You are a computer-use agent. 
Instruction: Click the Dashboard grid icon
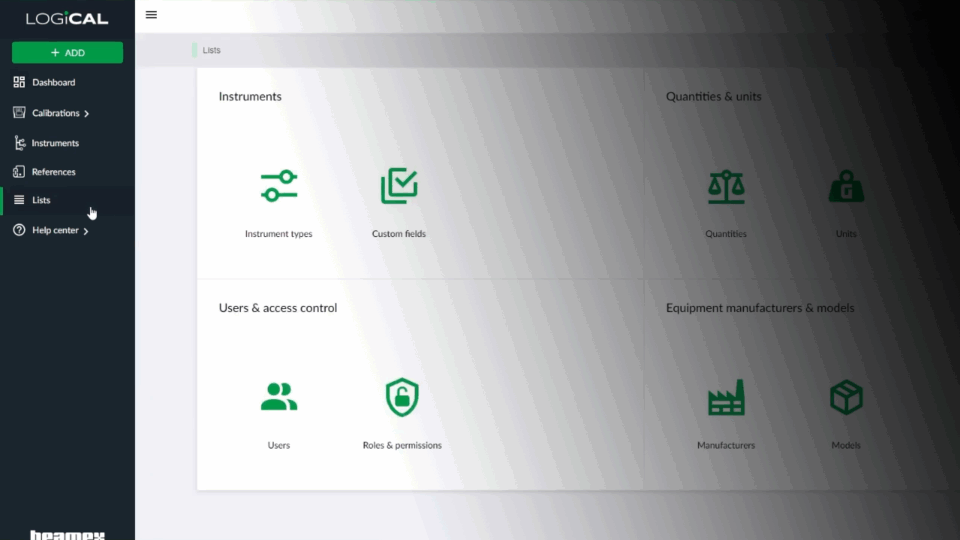[19, 82]
